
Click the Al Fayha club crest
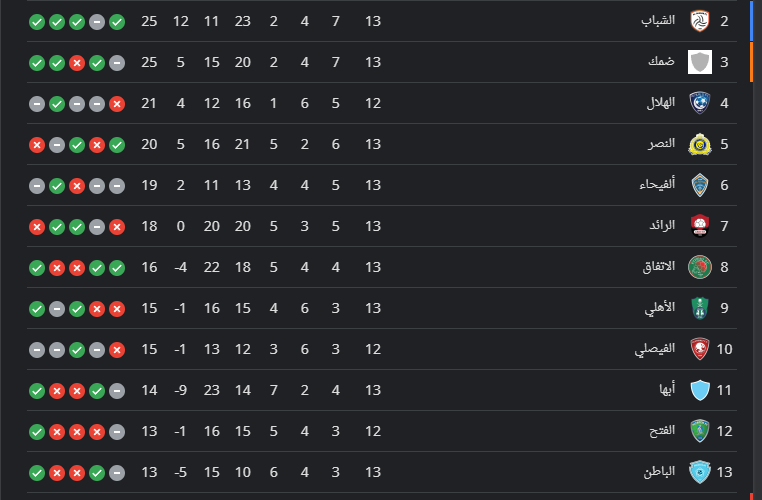pos(700,185)
